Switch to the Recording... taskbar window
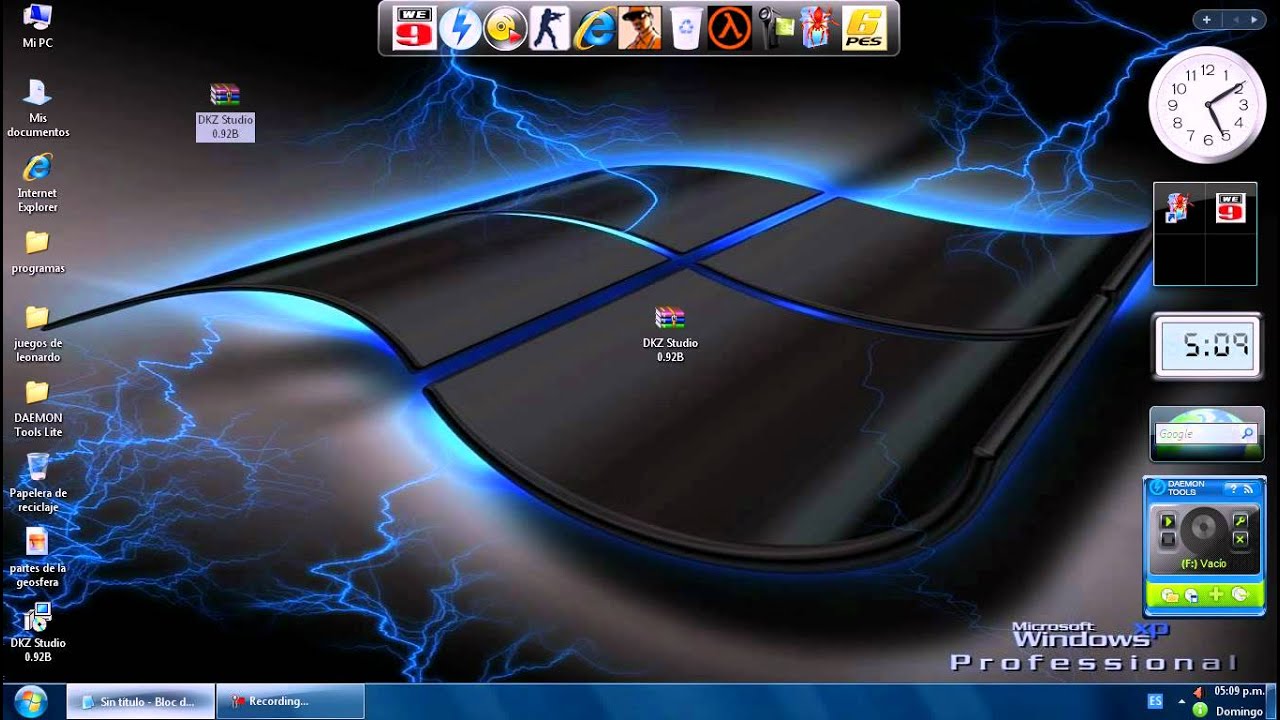 pos(290,702)
